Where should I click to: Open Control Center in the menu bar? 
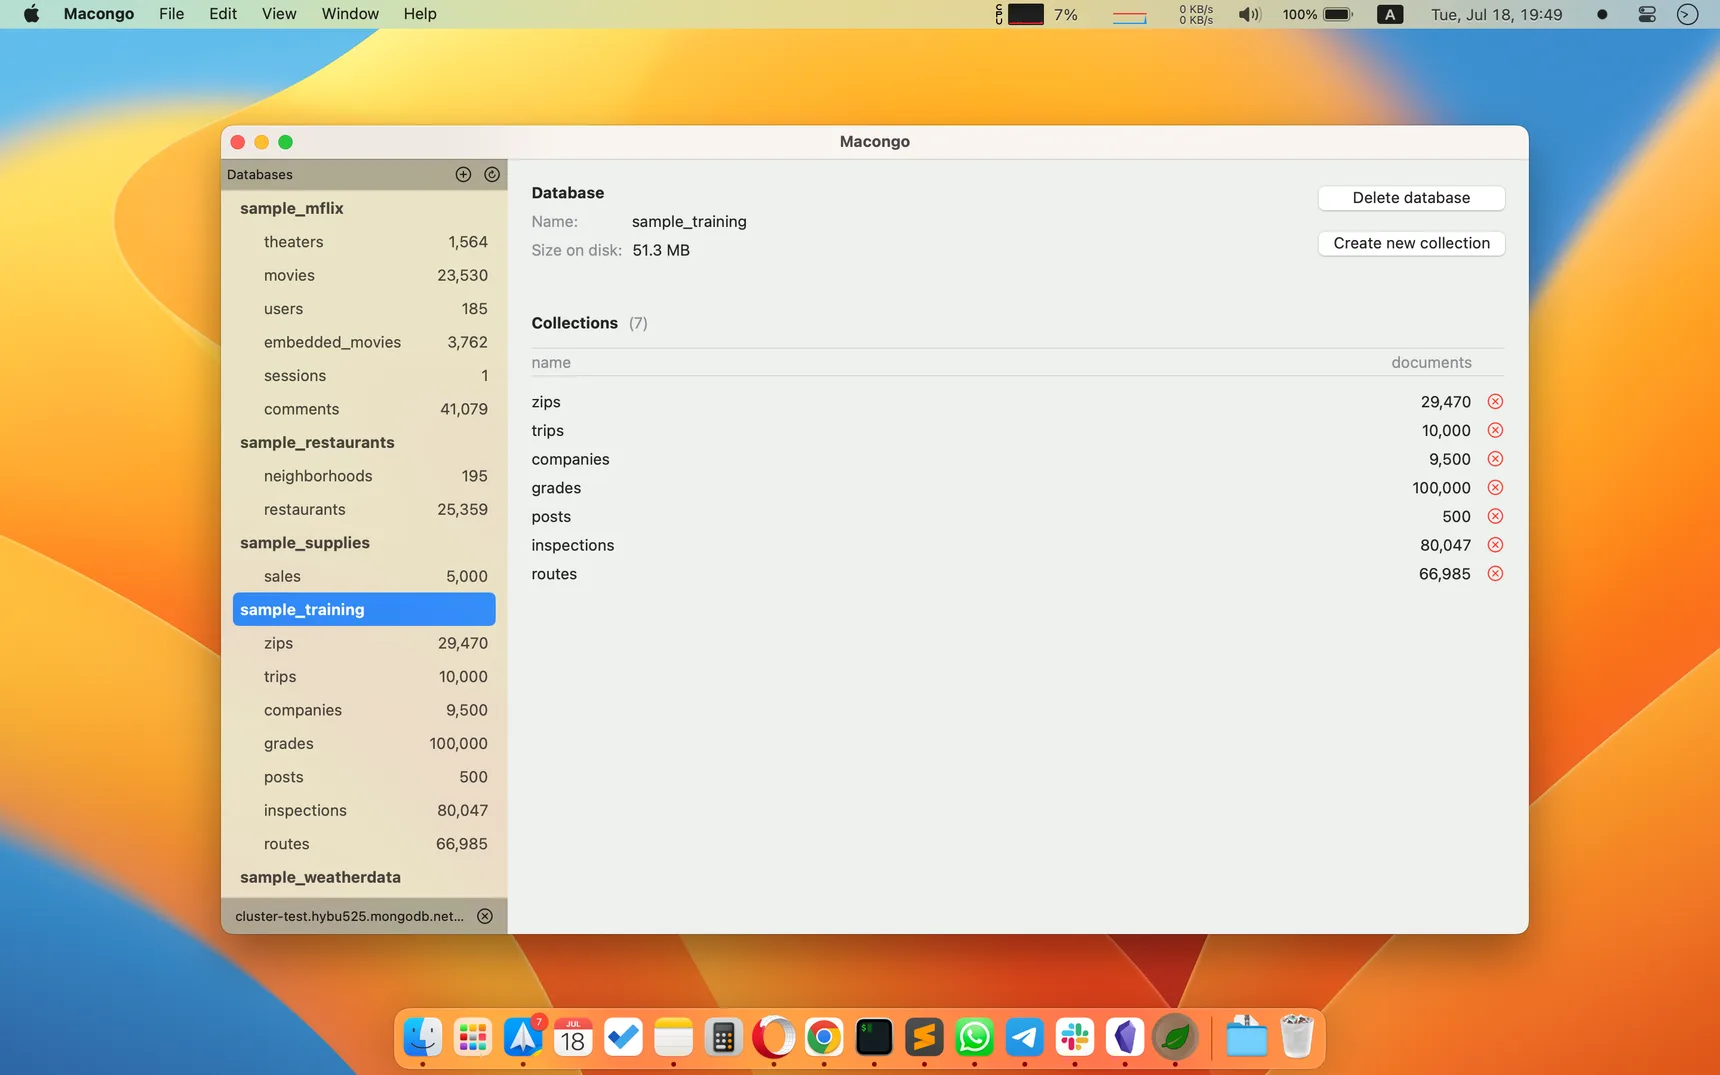(1647, 14)
